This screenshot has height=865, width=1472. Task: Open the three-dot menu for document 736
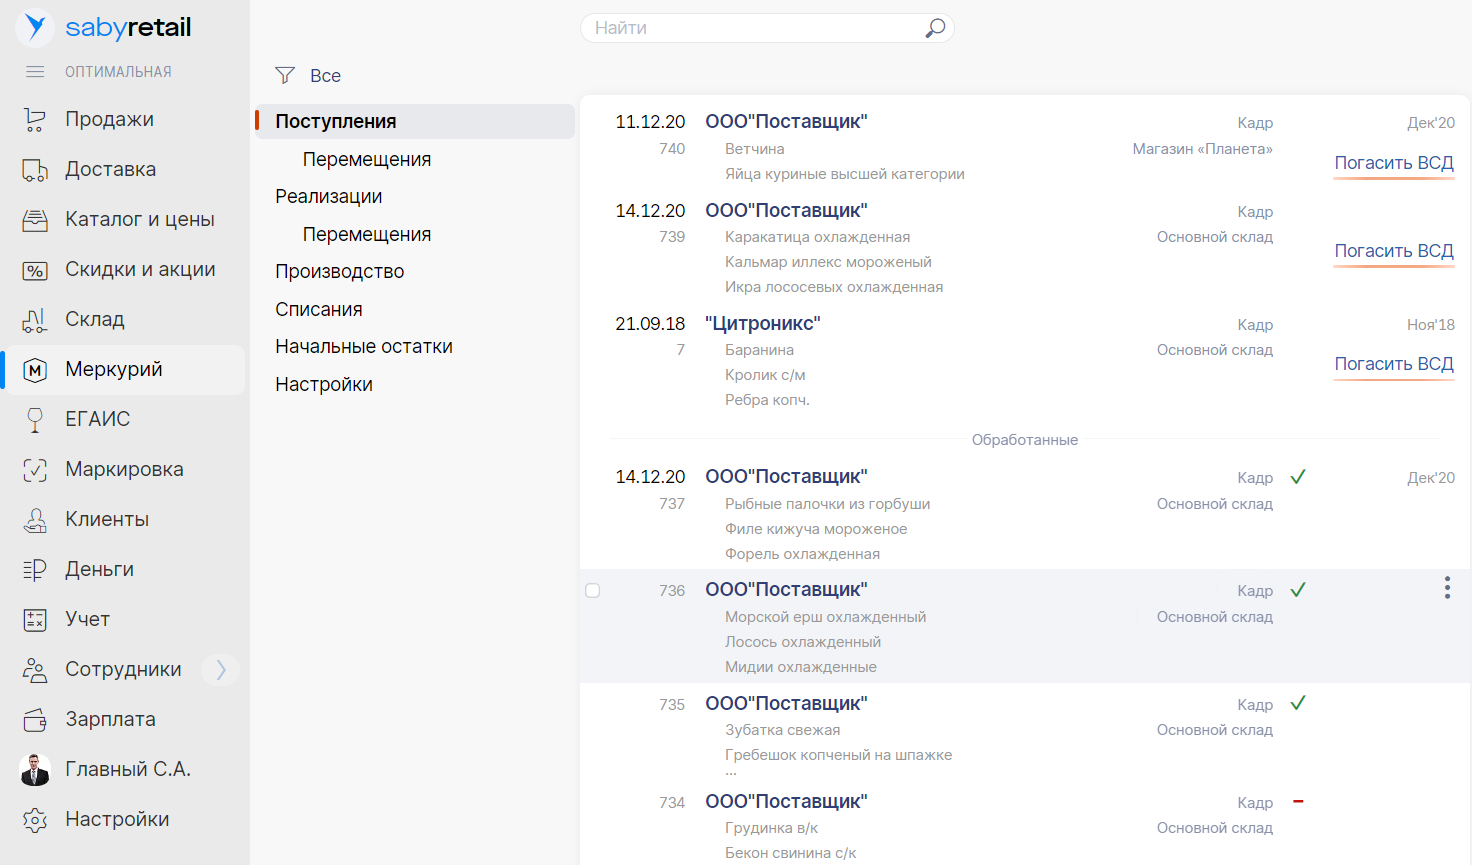click(x=1447, y=588)
